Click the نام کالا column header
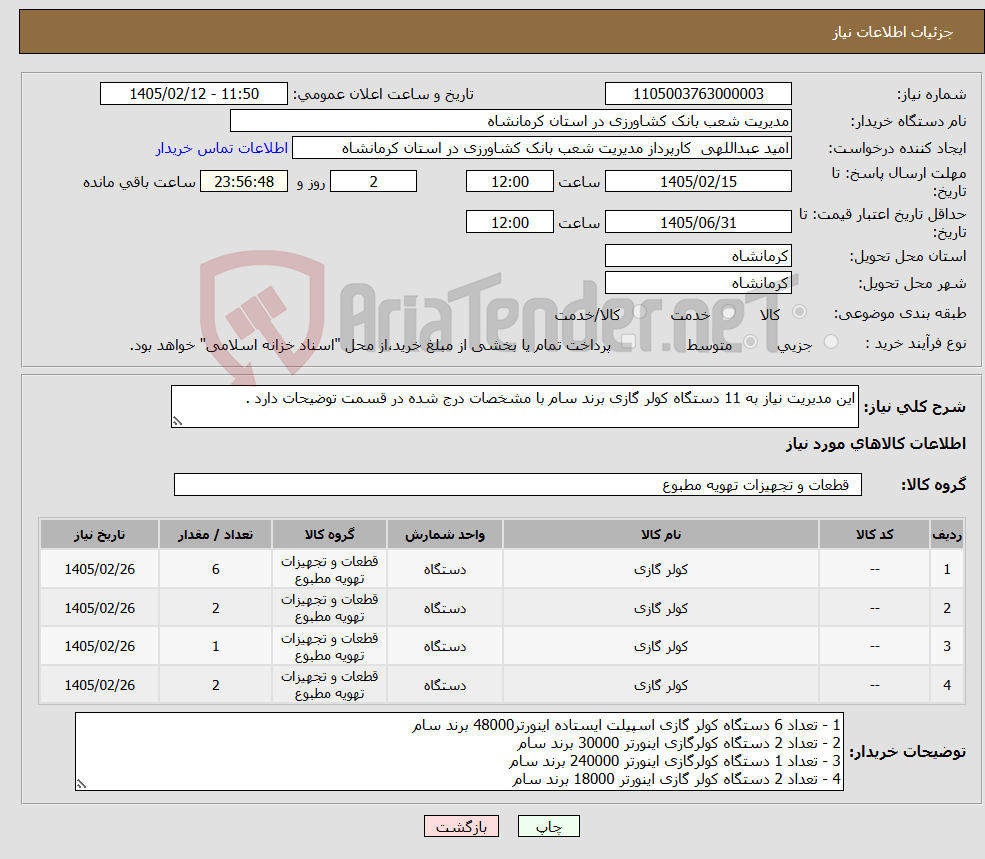The height and width of the screenshot is (859, 985). pos(661,534)
